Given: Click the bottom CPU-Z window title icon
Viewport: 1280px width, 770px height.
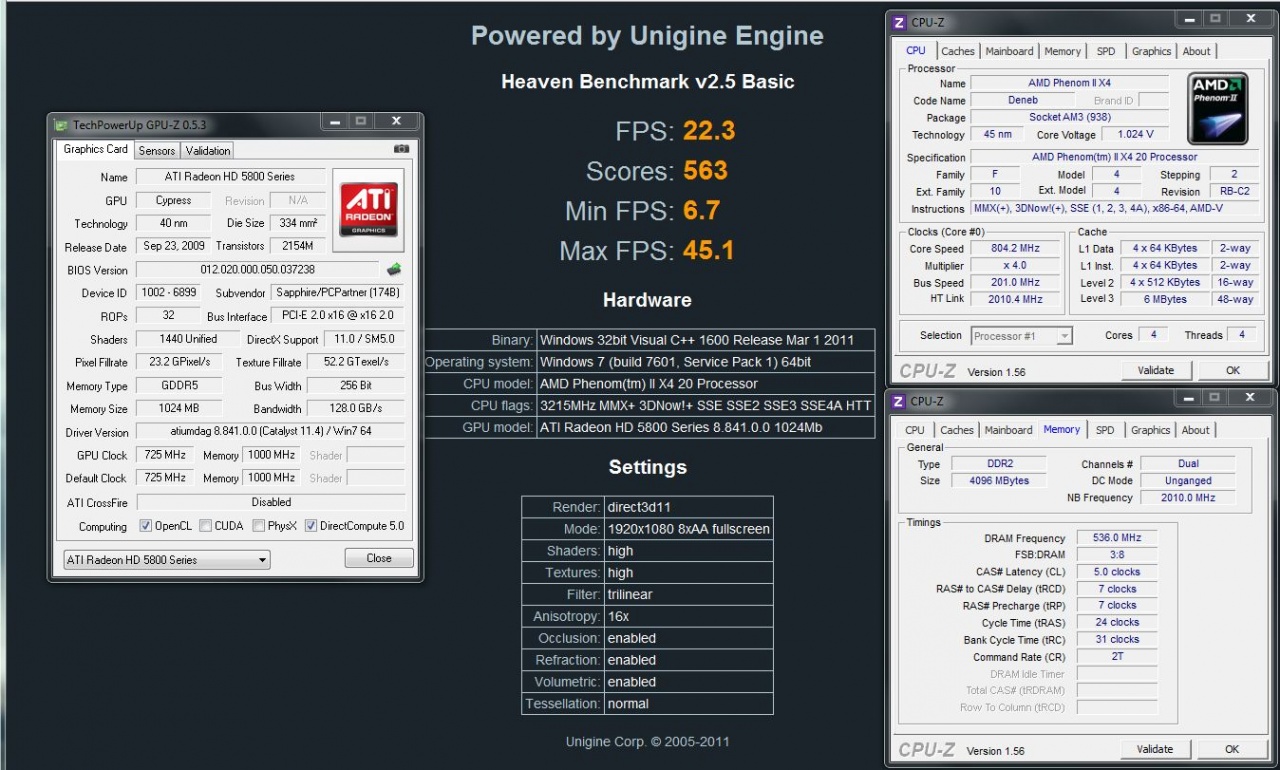Looking at the screenshot, I should [899, 401].
